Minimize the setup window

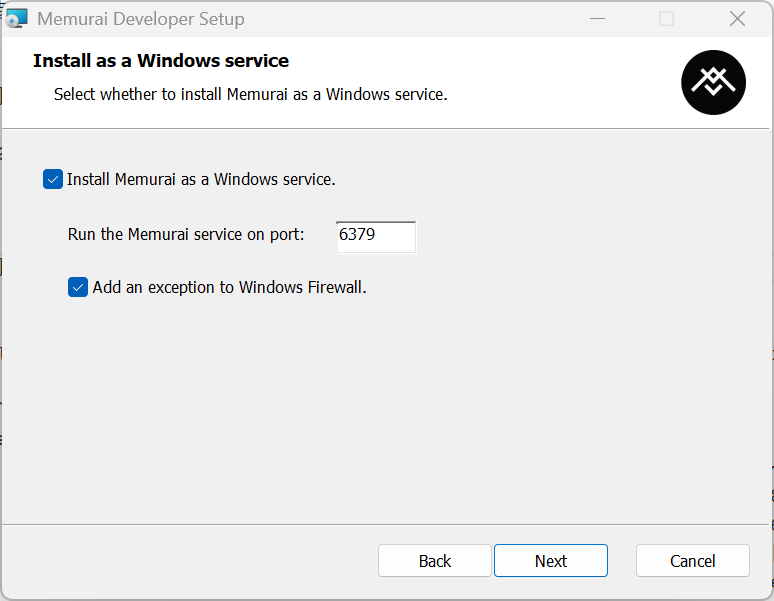coord(597,19)
